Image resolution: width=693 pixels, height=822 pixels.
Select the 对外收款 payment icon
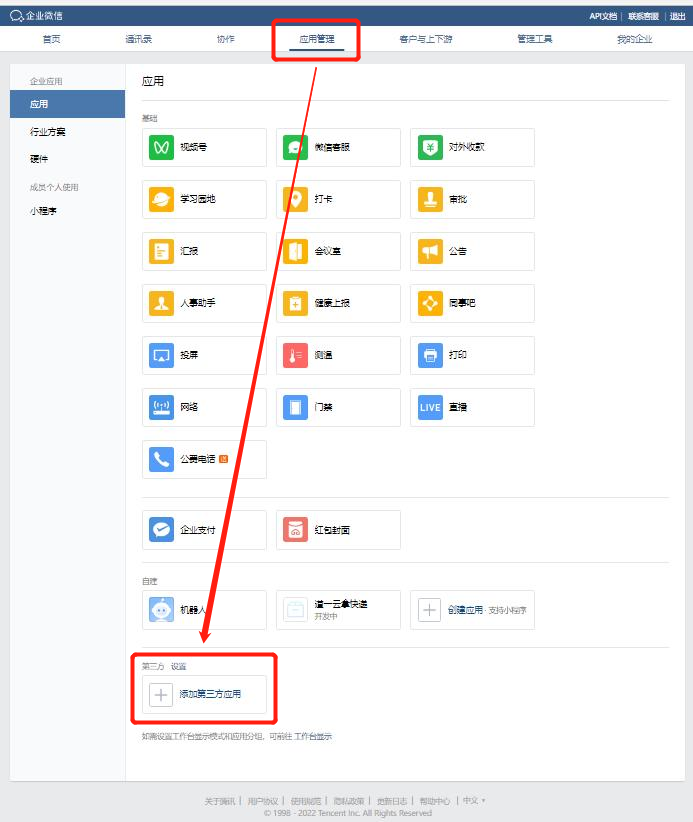point(429,147)
